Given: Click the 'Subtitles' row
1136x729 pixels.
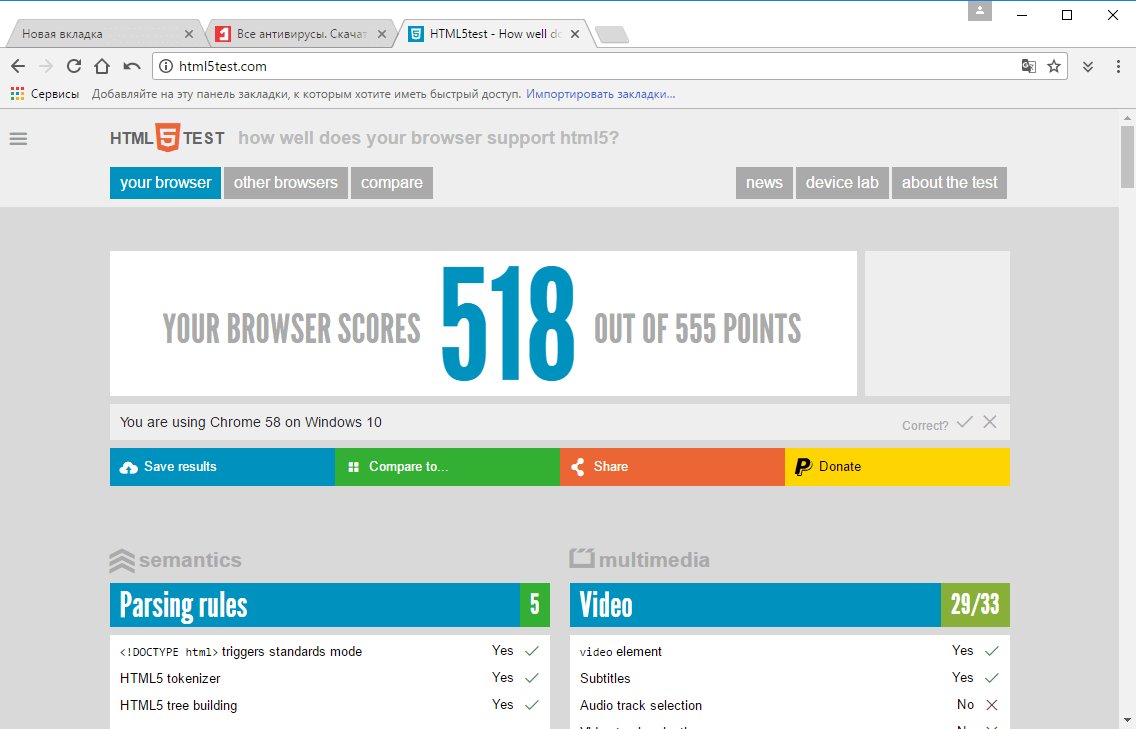Looking at the screenshot, I should click(790, 678).
